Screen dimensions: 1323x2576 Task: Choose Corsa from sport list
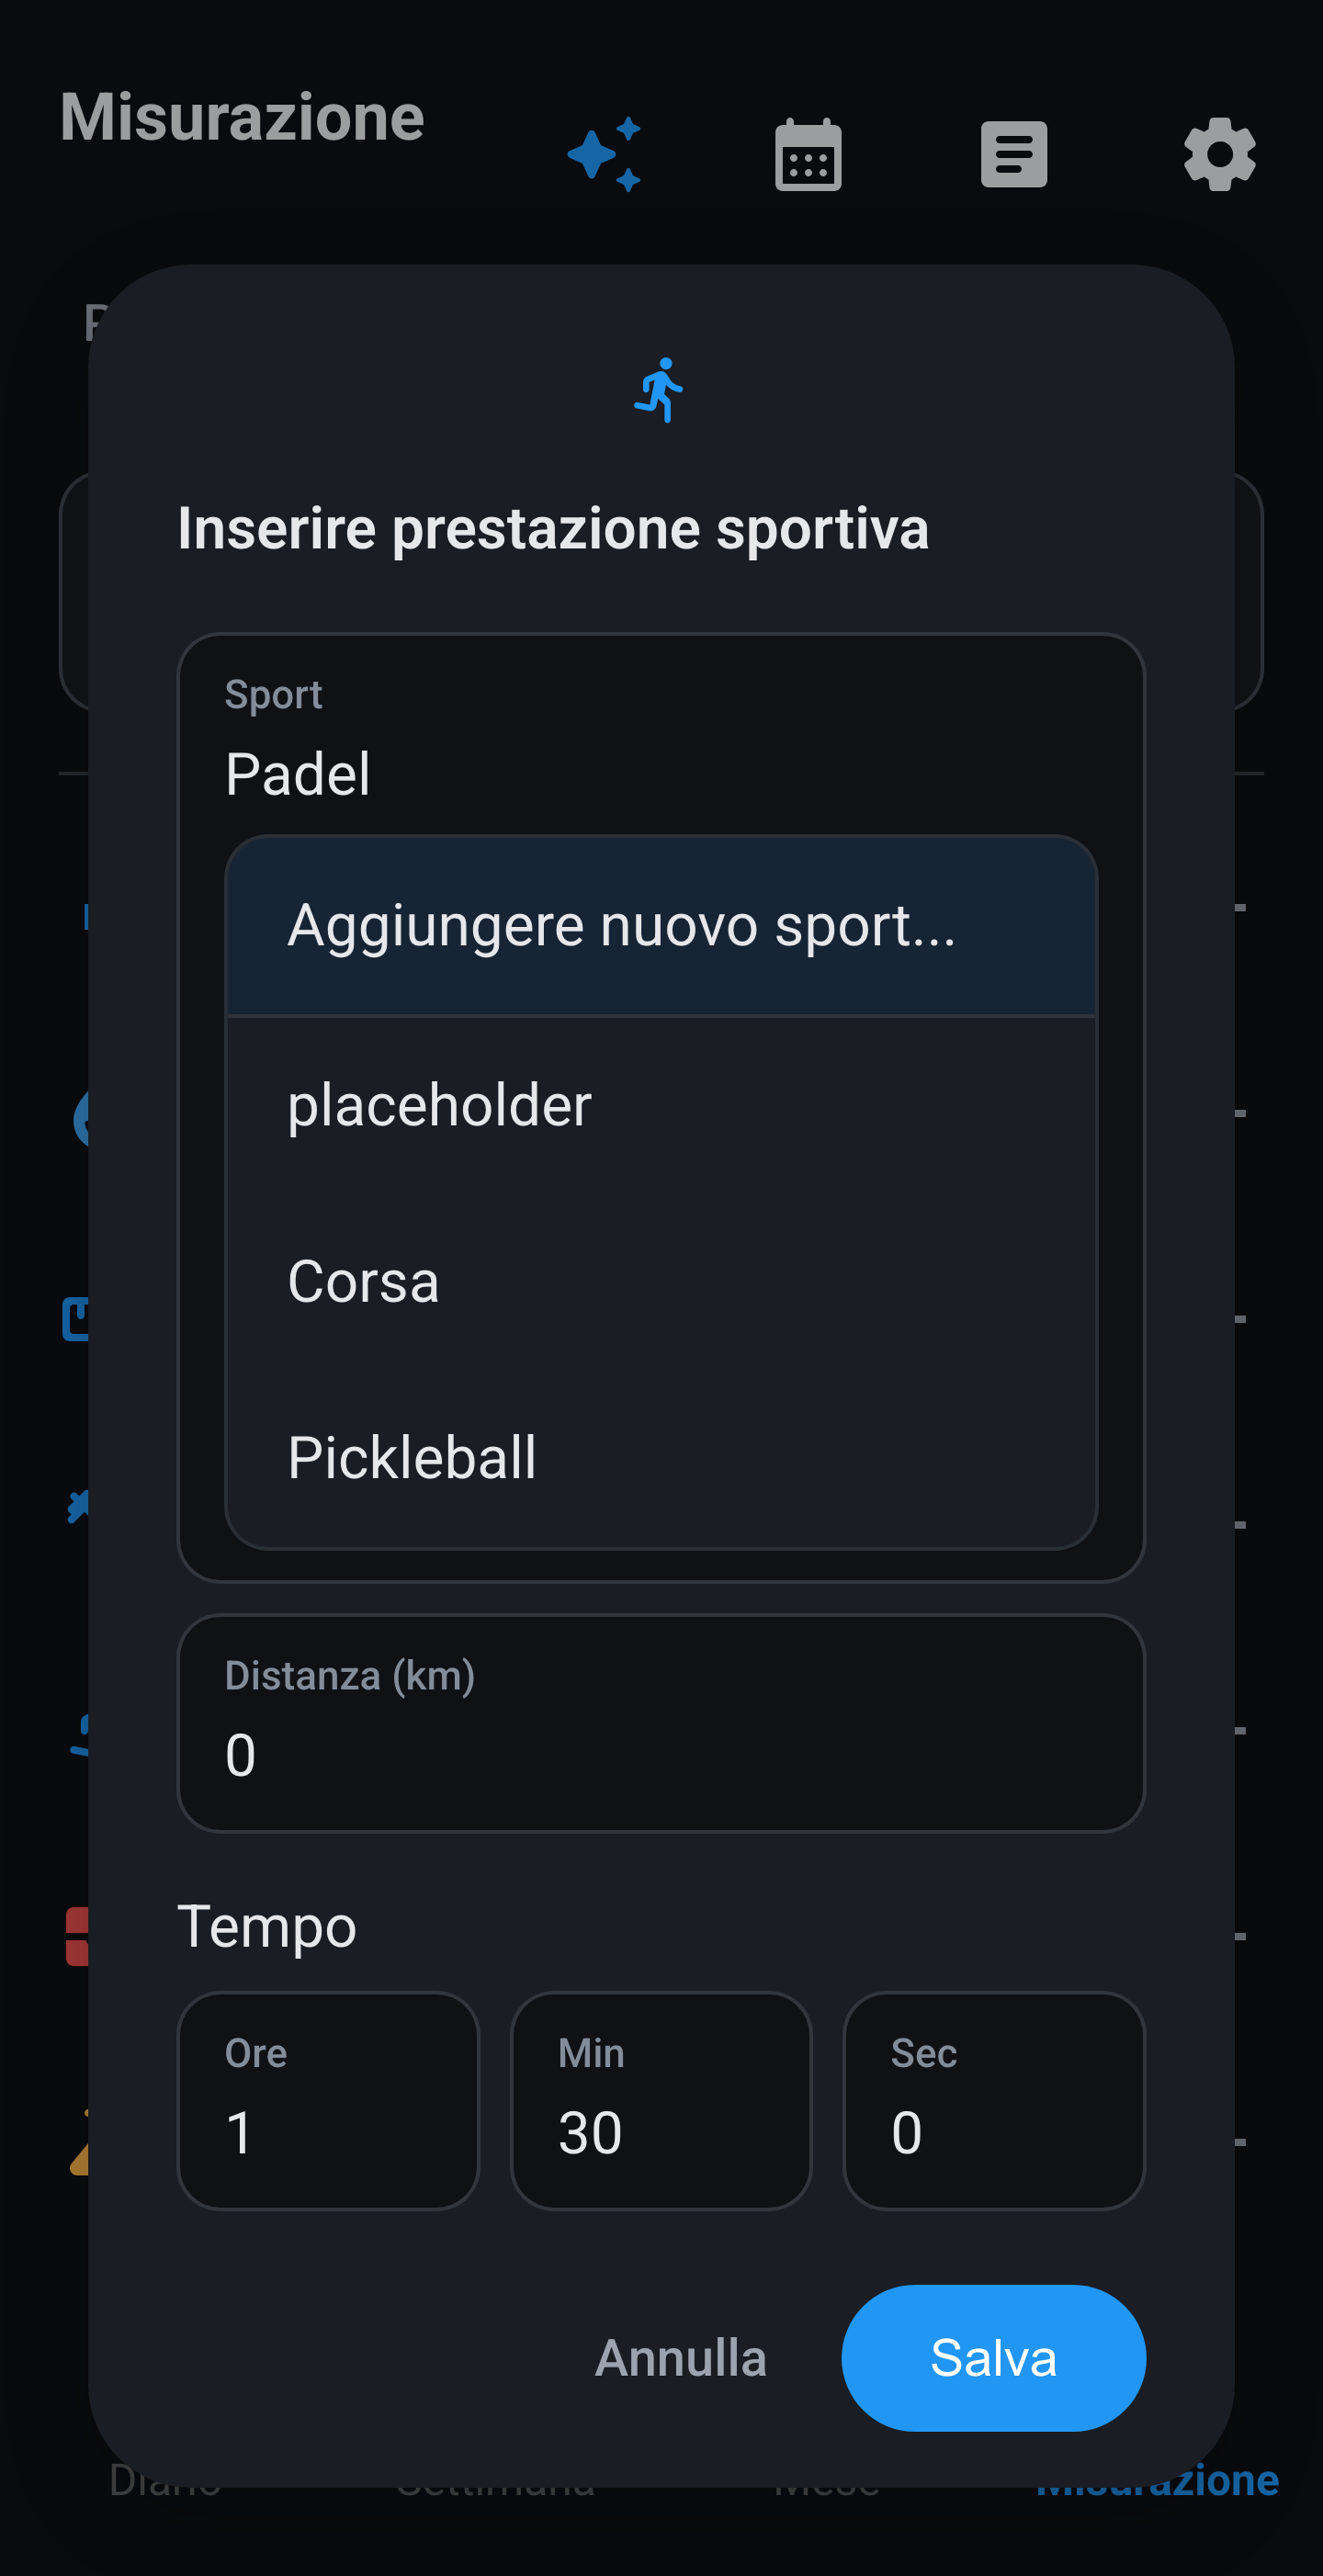coord(661,1281)
